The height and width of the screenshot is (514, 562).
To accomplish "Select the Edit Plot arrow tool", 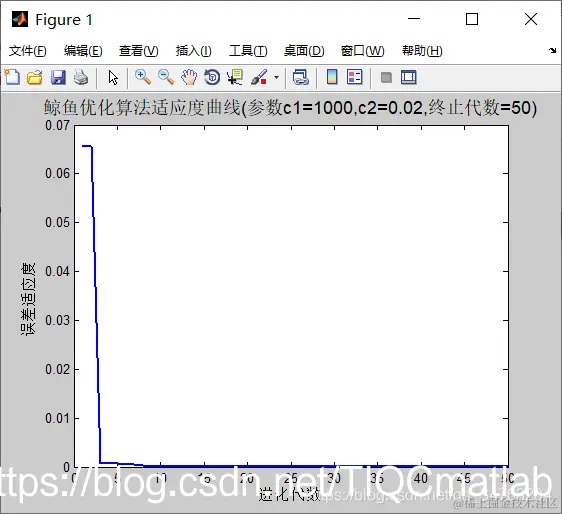I will click(x=113, y=77).
